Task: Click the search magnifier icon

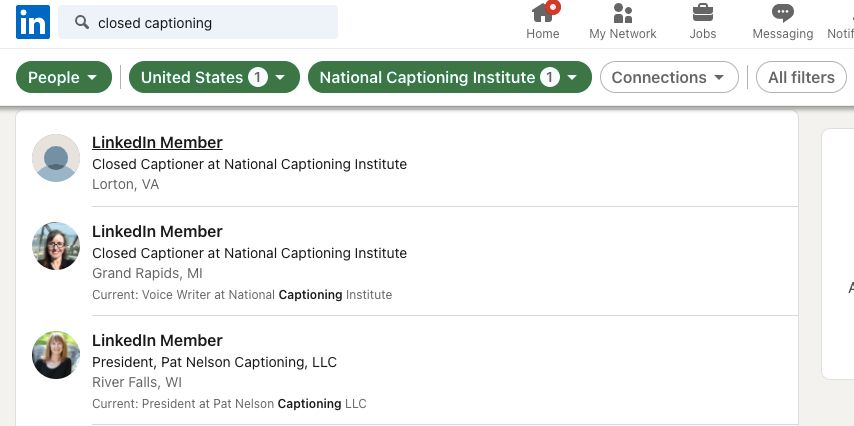Action: (82, 23)
